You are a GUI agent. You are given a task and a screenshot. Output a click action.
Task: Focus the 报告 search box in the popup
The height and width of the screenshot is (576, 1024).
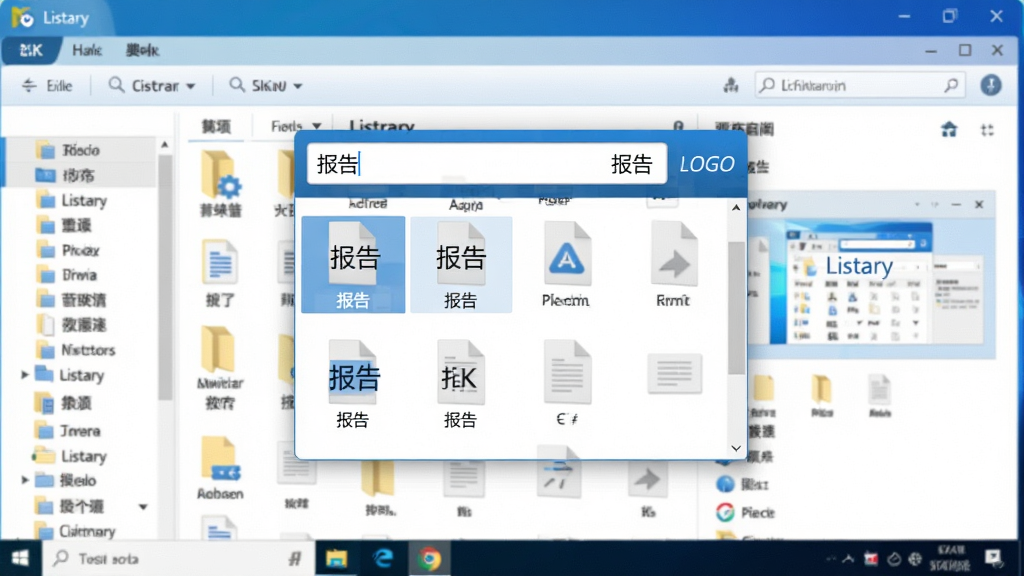[x=487, y=163]
